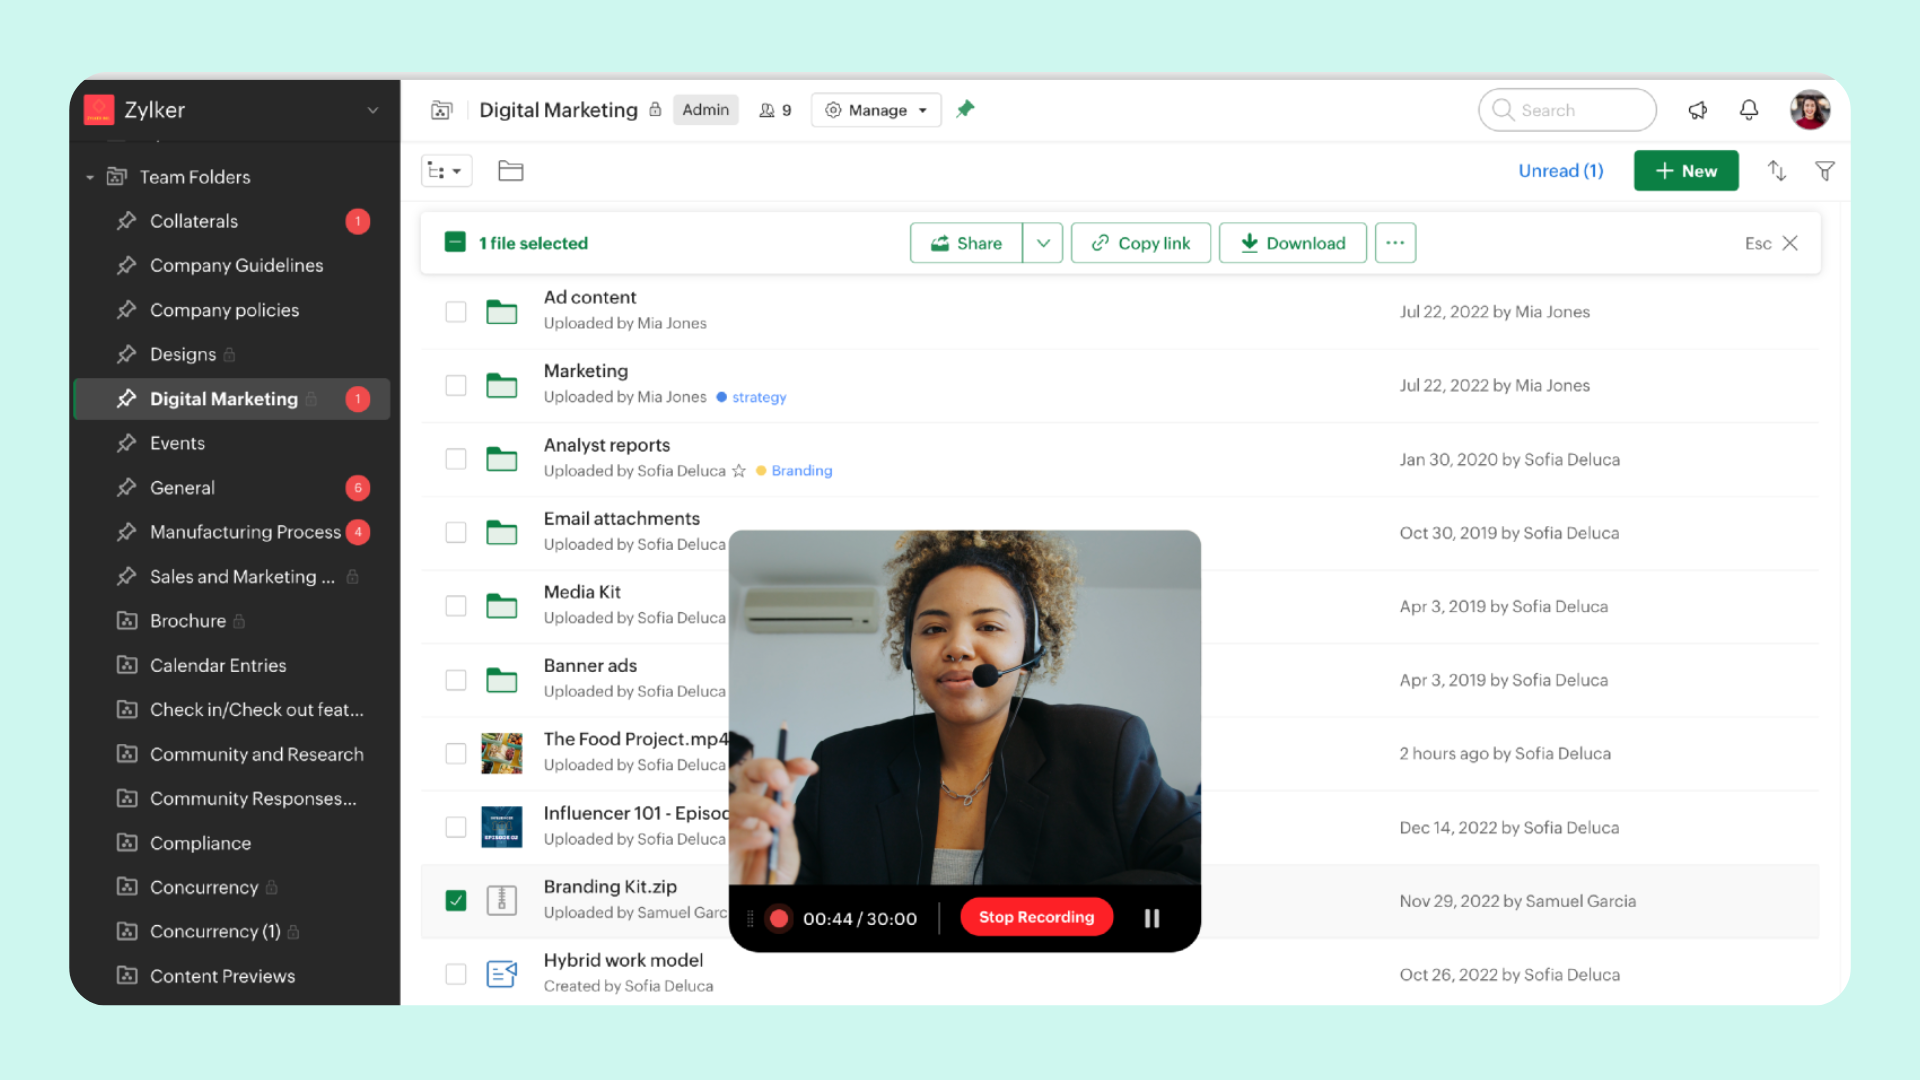Click the sort order arrows icon
This screenshot has width=1920, height=1080.
(1778, 171)
